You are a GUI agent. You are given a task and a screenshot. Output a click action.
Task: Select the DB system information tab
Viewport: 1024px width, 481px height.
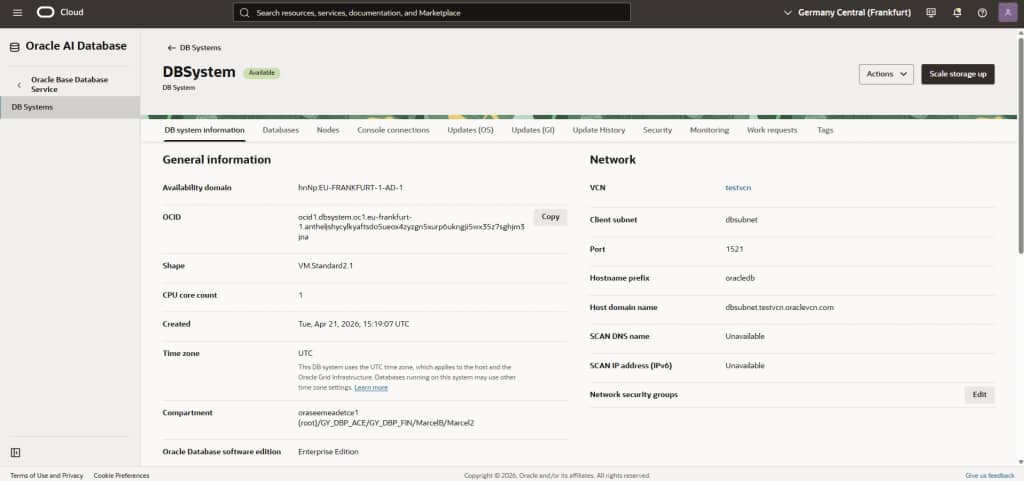[204, 131]
